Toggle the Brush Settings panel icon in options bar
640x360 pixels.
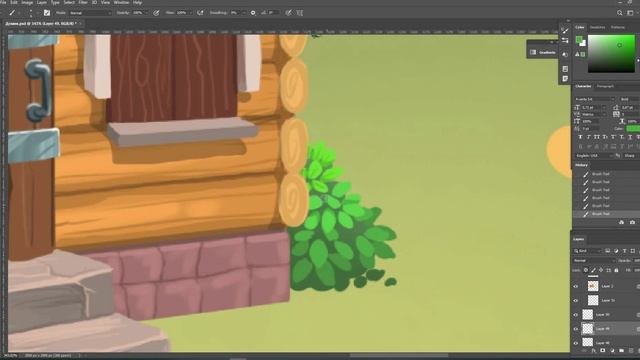point(47,13)
